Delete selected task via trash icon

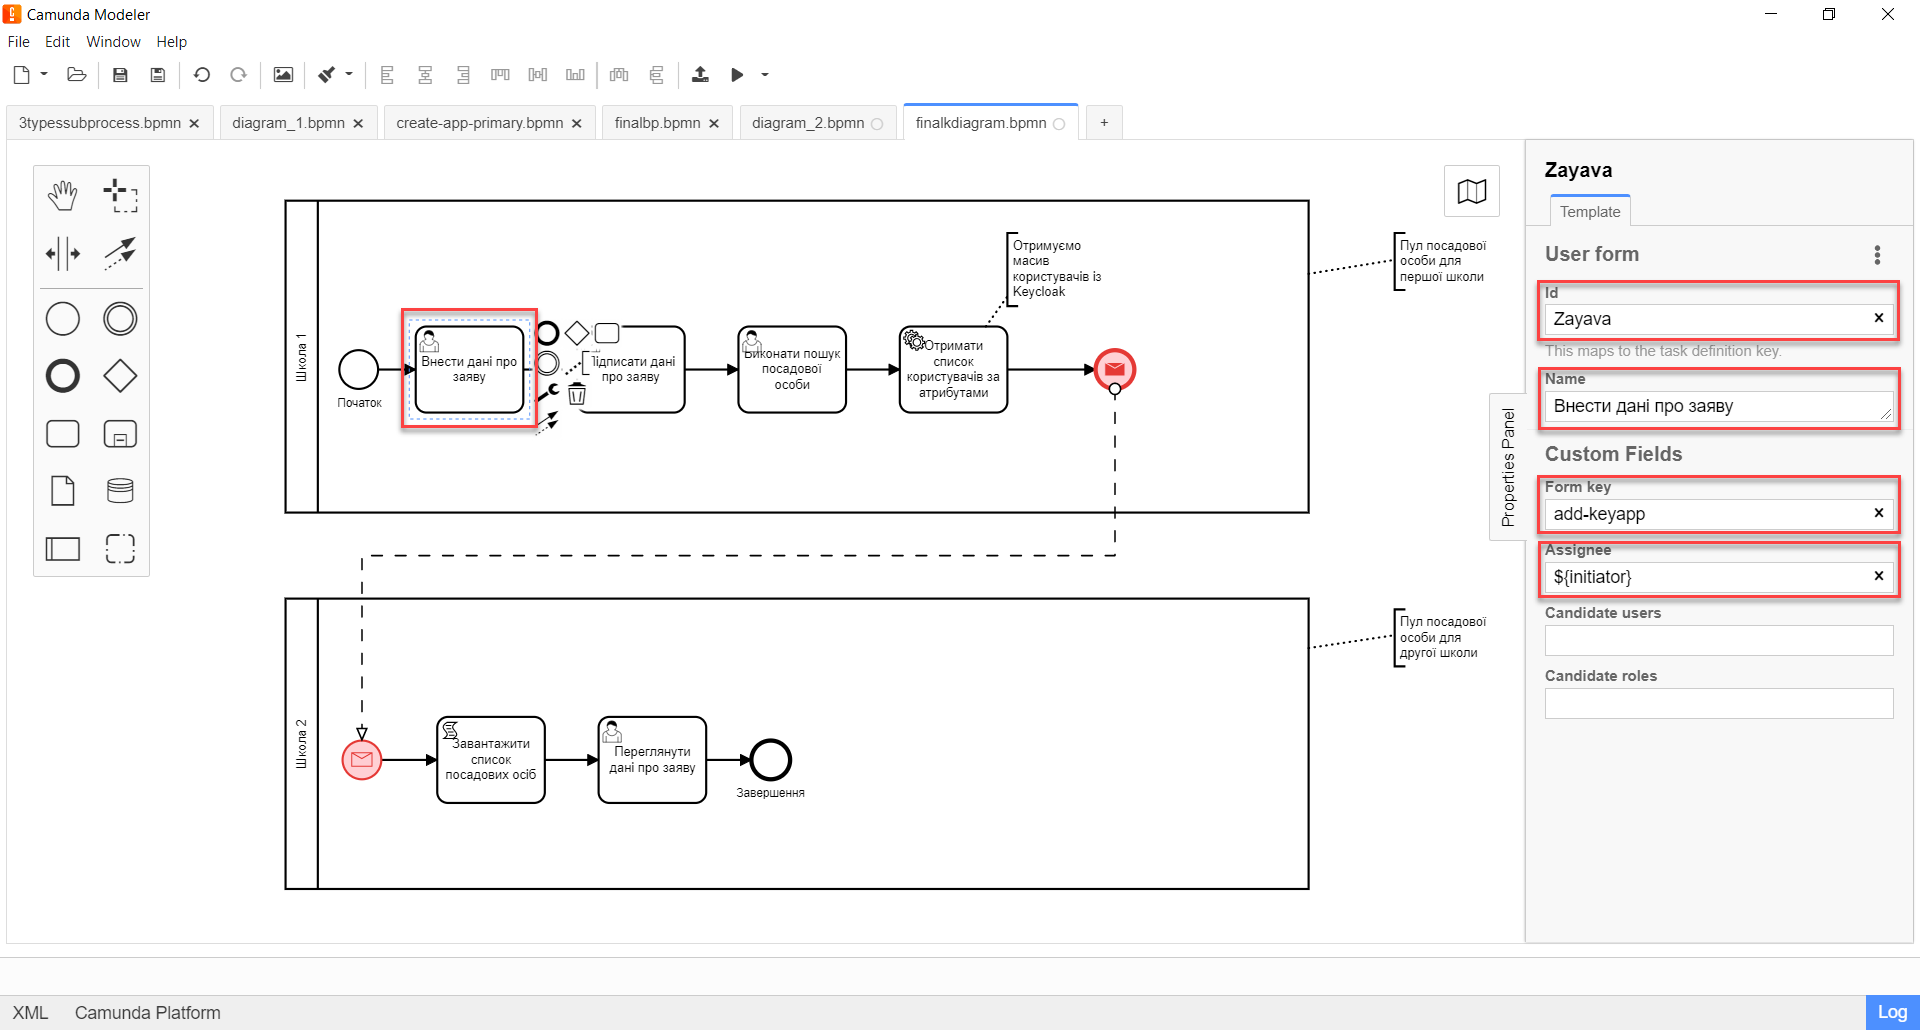577,394
